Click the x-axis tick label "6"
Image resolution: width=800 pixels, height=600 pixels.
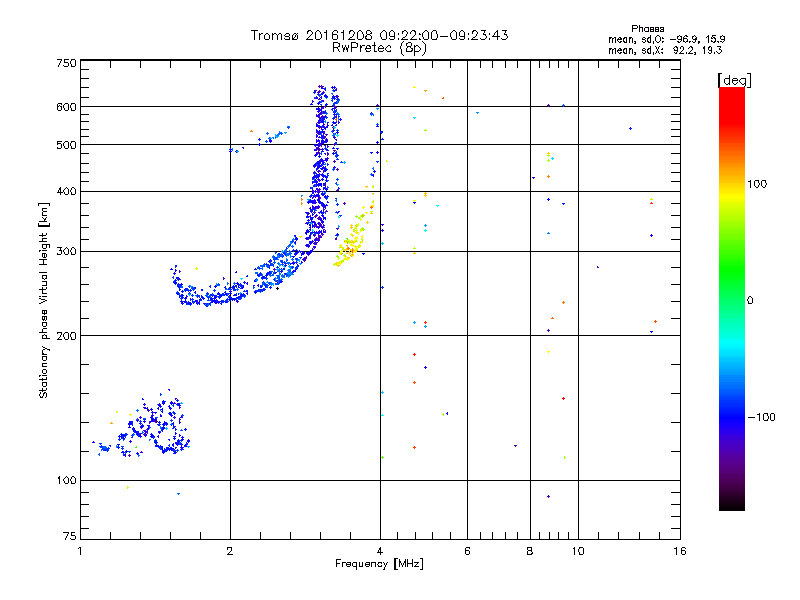(x=467, y=551)
